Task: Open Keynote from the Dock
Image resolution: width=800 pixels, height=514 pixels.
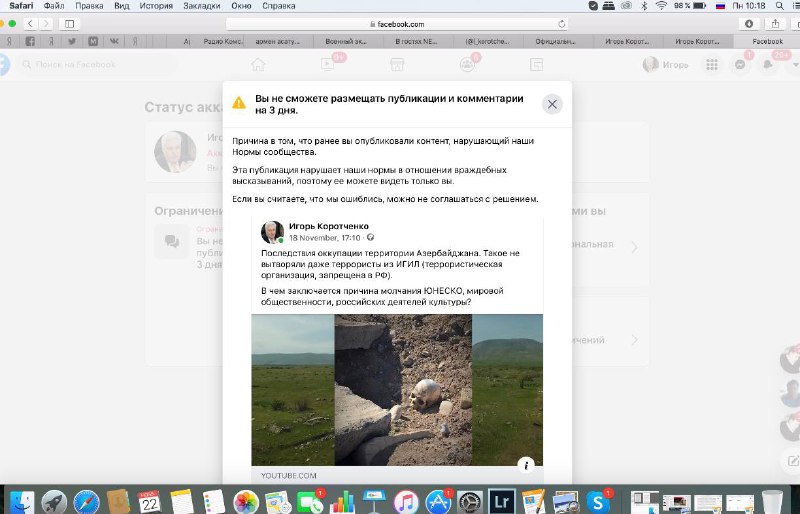Action: (x=374, y=502)
